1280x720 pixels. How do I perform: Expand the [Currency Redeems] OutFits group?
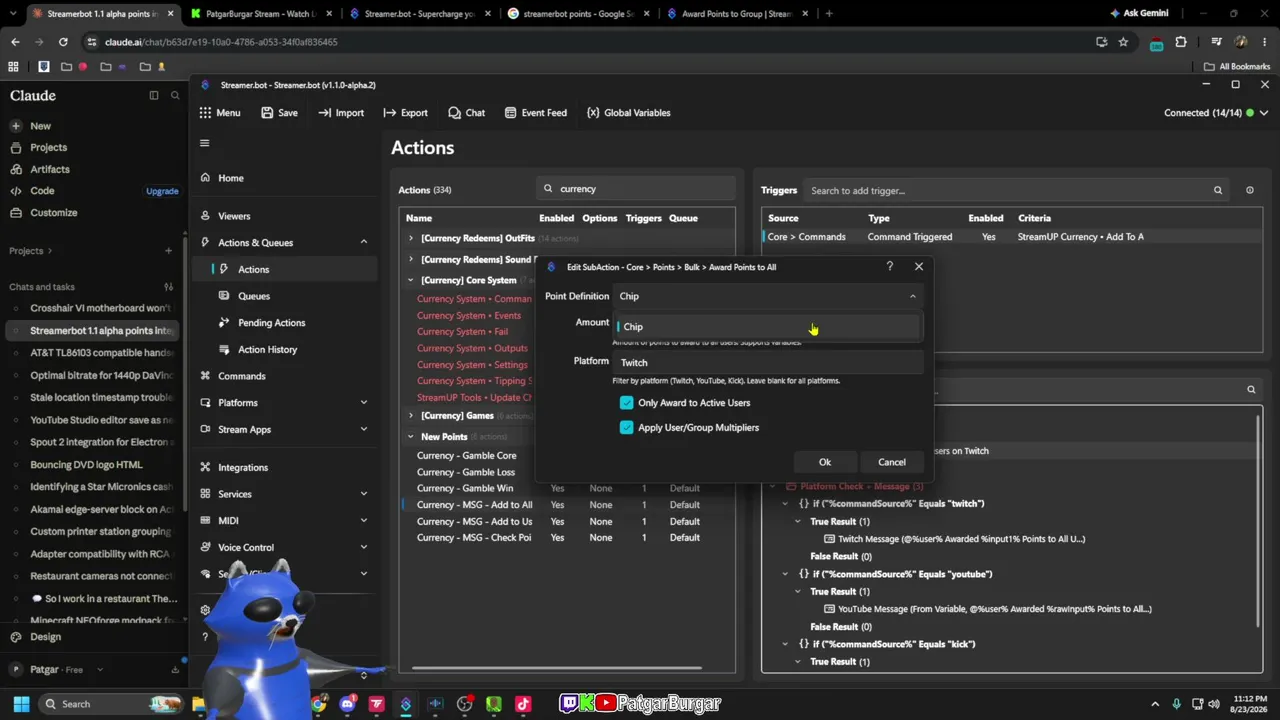(x=410, y=239)
